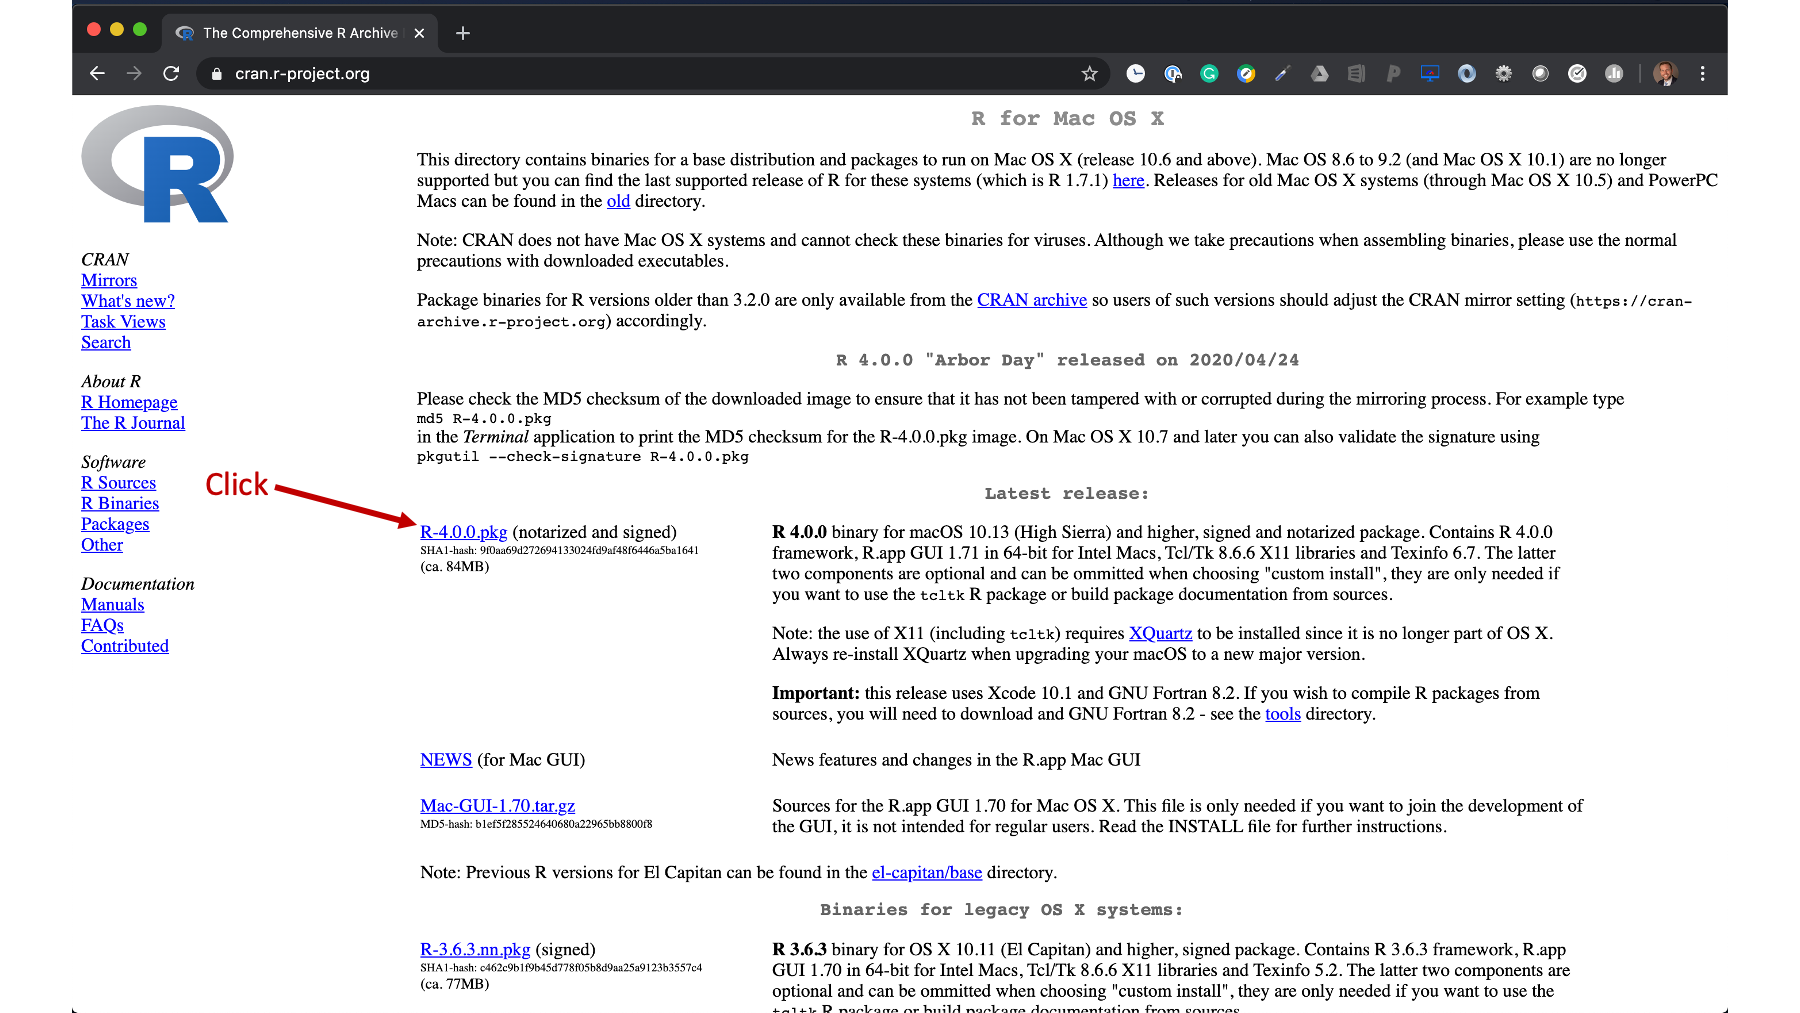Open the FAQs link
1800x1013 pixels.
pos(102,625)
